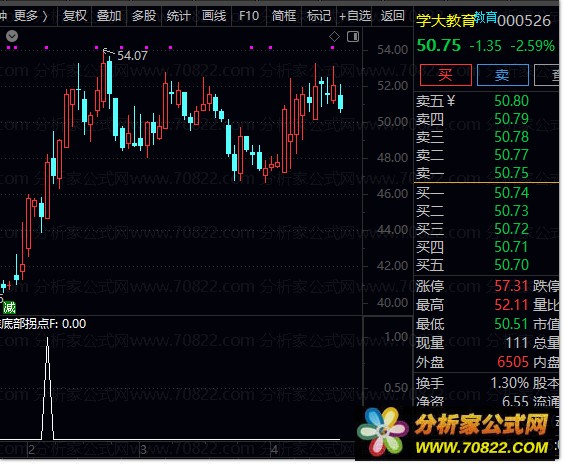Click the 买二 price 50.73
Image resolution: width=565 pixels, height=464 pixels.
click(x=511, y=211)
